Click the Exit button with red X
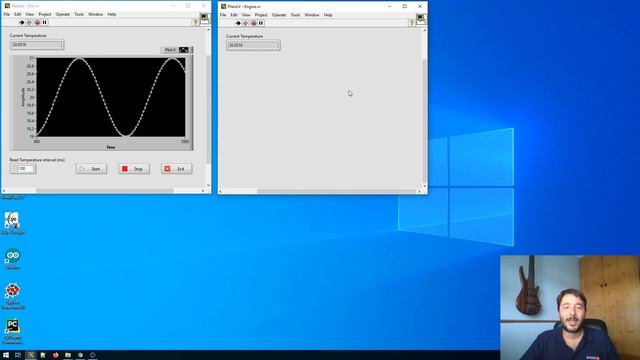Image resolution: width=640 pixels, height=360 pixels. pos(176,169)
